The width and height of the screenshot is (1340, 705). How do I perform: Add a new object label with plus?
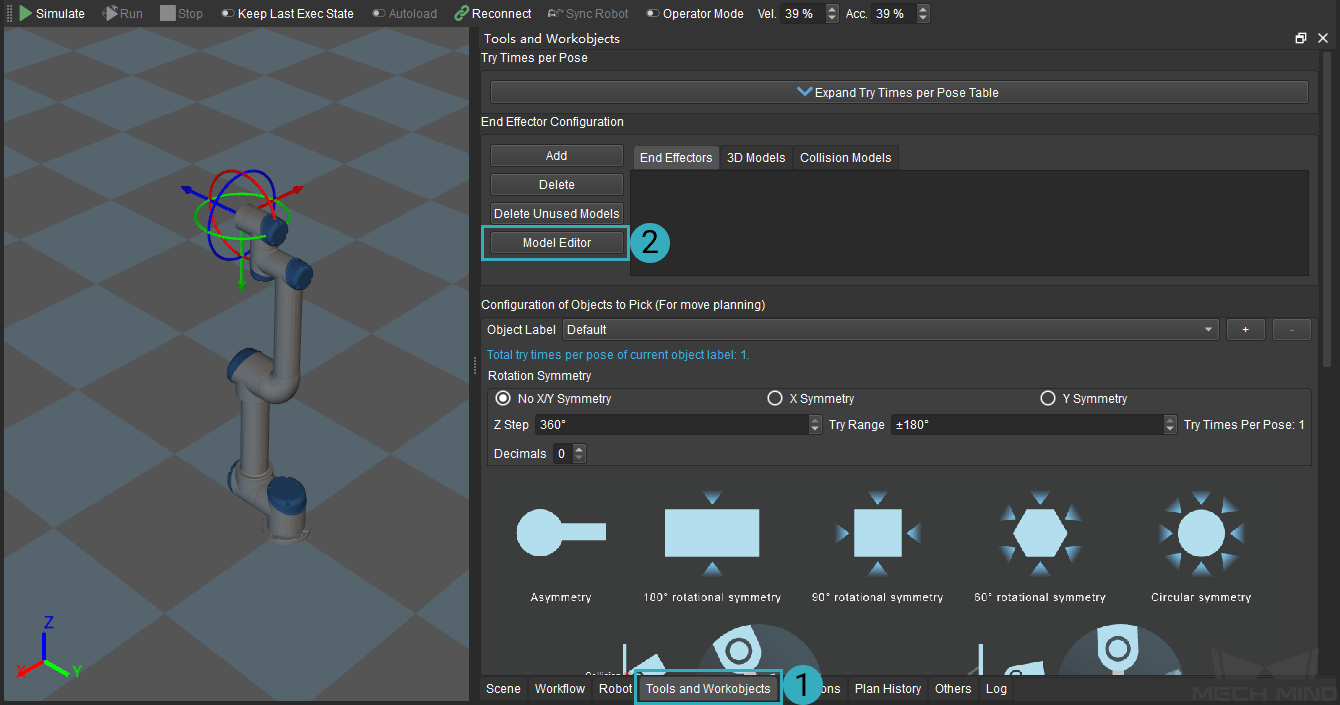coord(1246,330)
